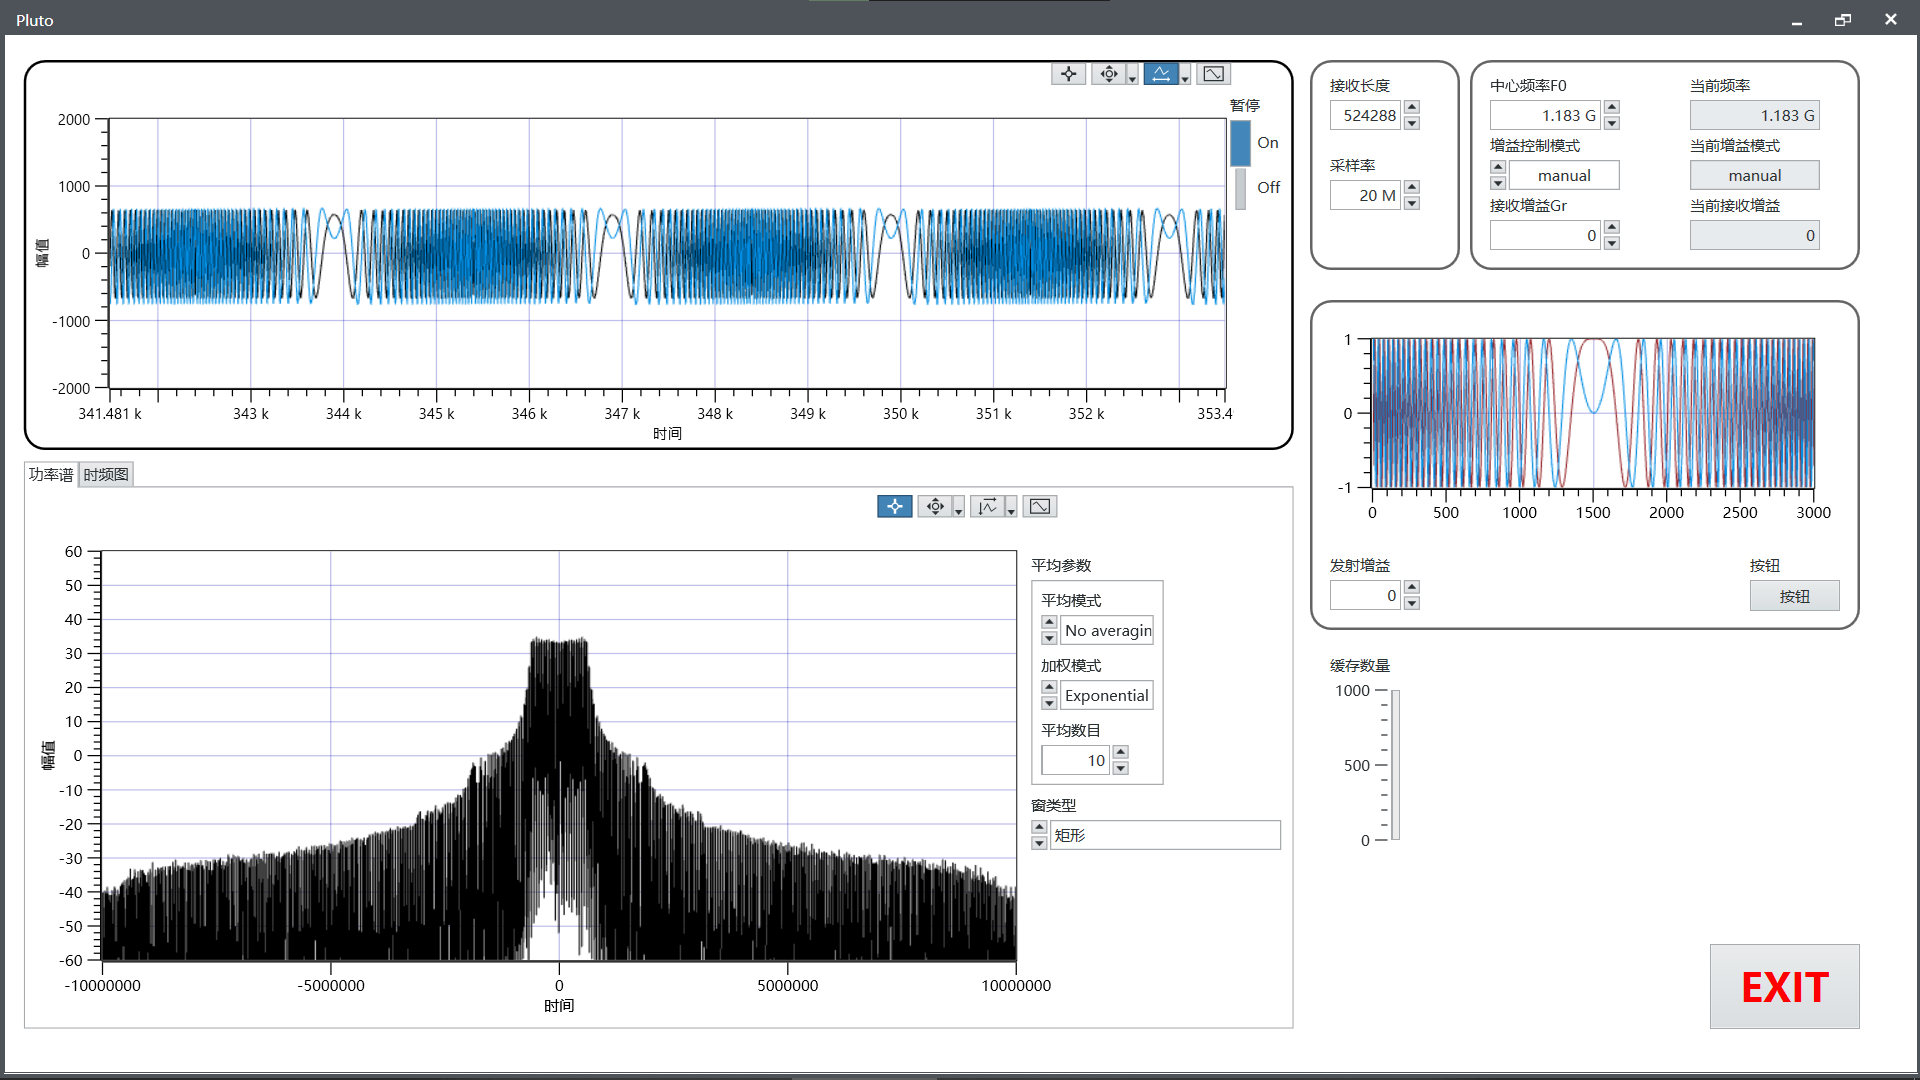
Task: Select the cursor movement tool on top waveform graph
Action: [x=1068, y=73]
